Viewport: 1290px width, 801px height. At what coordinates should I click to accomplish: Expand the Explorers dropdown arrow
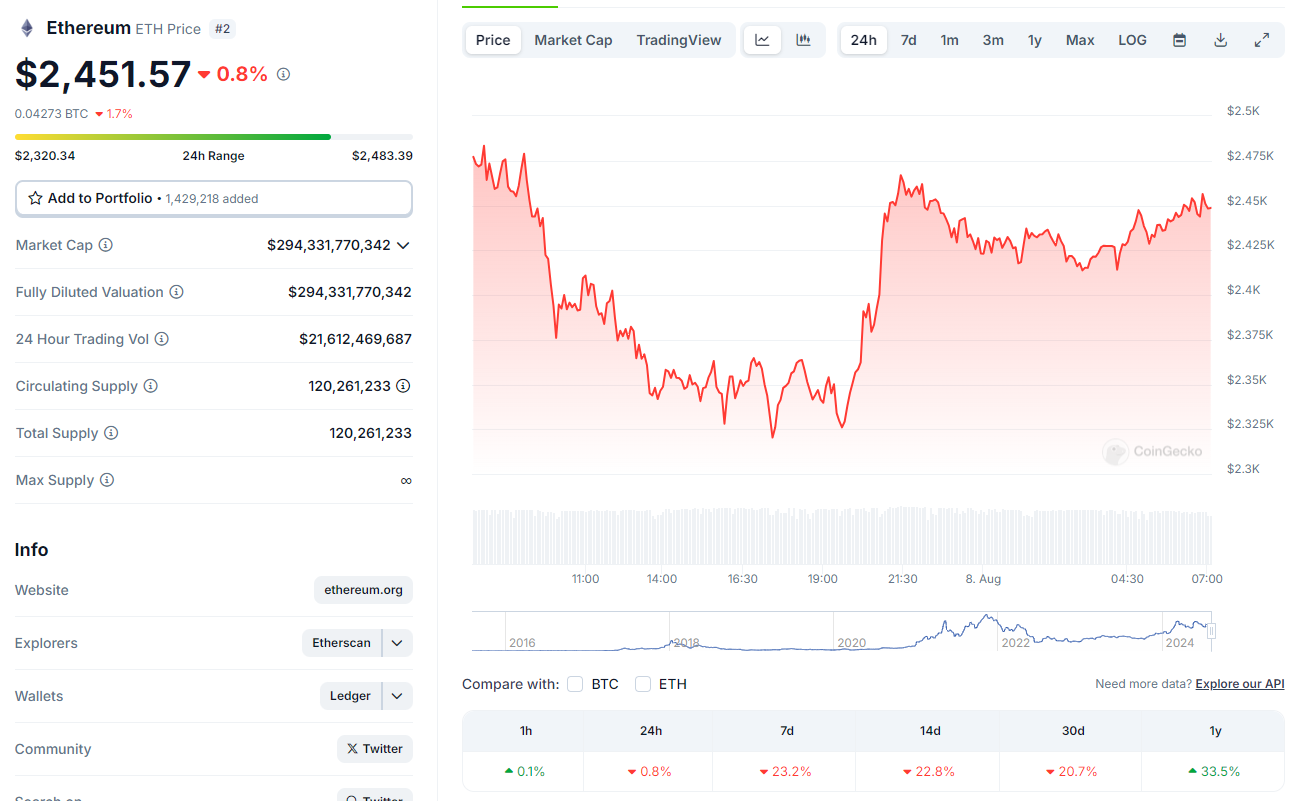pos(397,643)
